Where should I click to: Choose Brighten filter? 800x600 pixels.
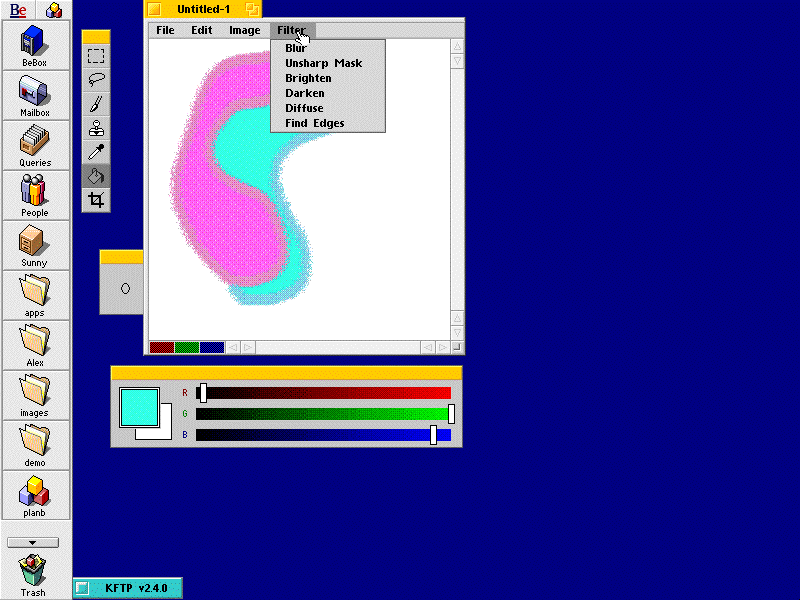click(328, 78)
